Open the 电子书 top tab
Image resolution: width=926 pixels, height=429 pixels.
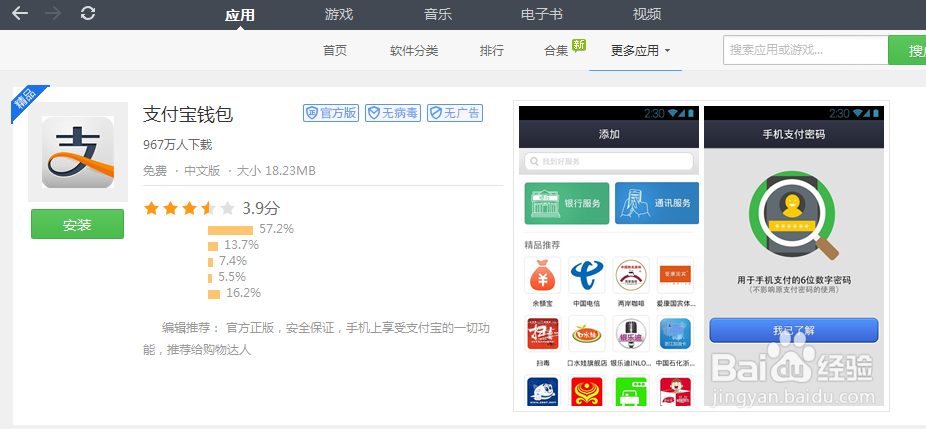(542, 14)
